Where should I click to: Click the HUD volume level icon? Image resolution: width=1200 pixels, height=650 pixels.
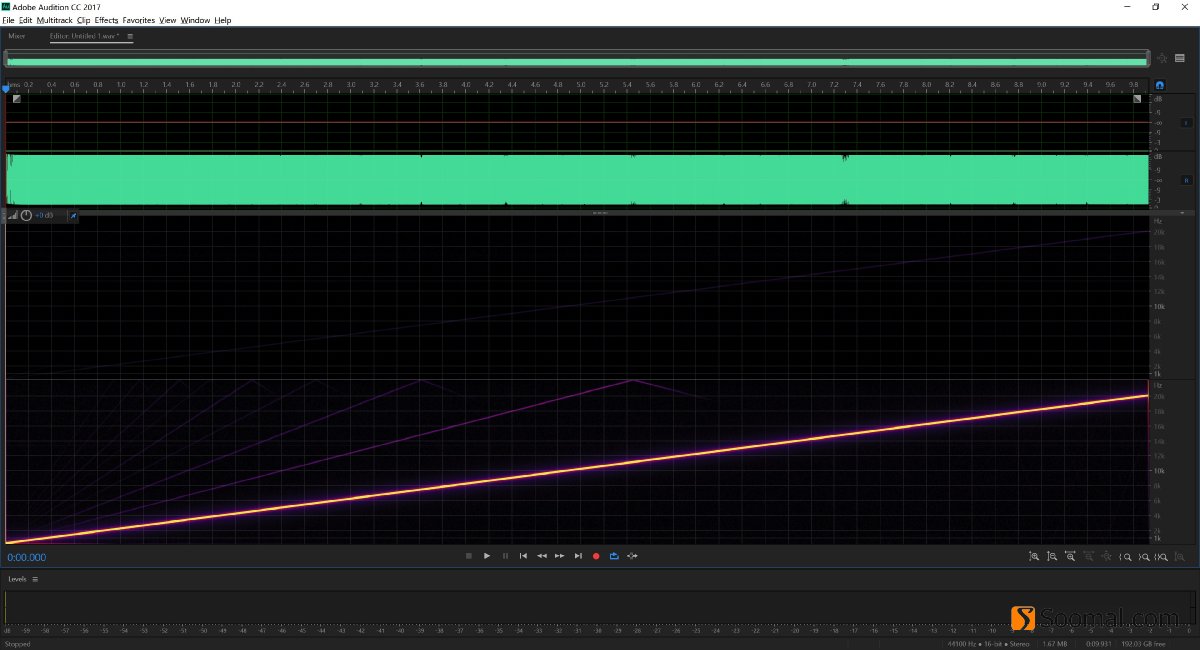(x=13, y=215)
